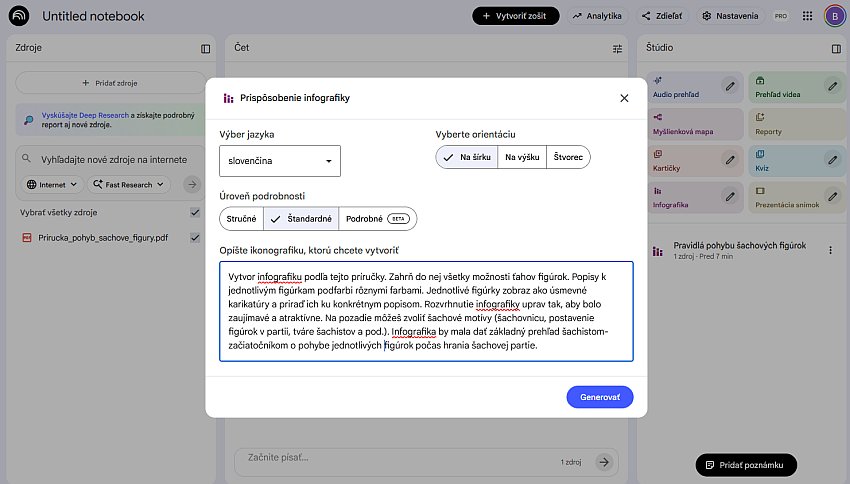
Task: Set detail level to Stručné
Action: pyautogui.click(x=241, y=218)
